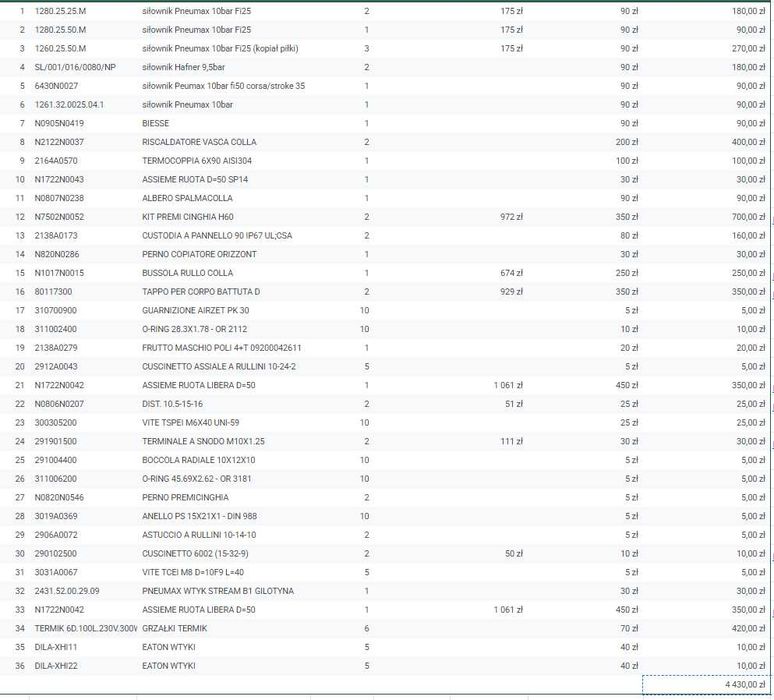This screenshot has width=774, height=700.
Task: Select the 700,00 zł total cell
Action: tap(748, 217)
